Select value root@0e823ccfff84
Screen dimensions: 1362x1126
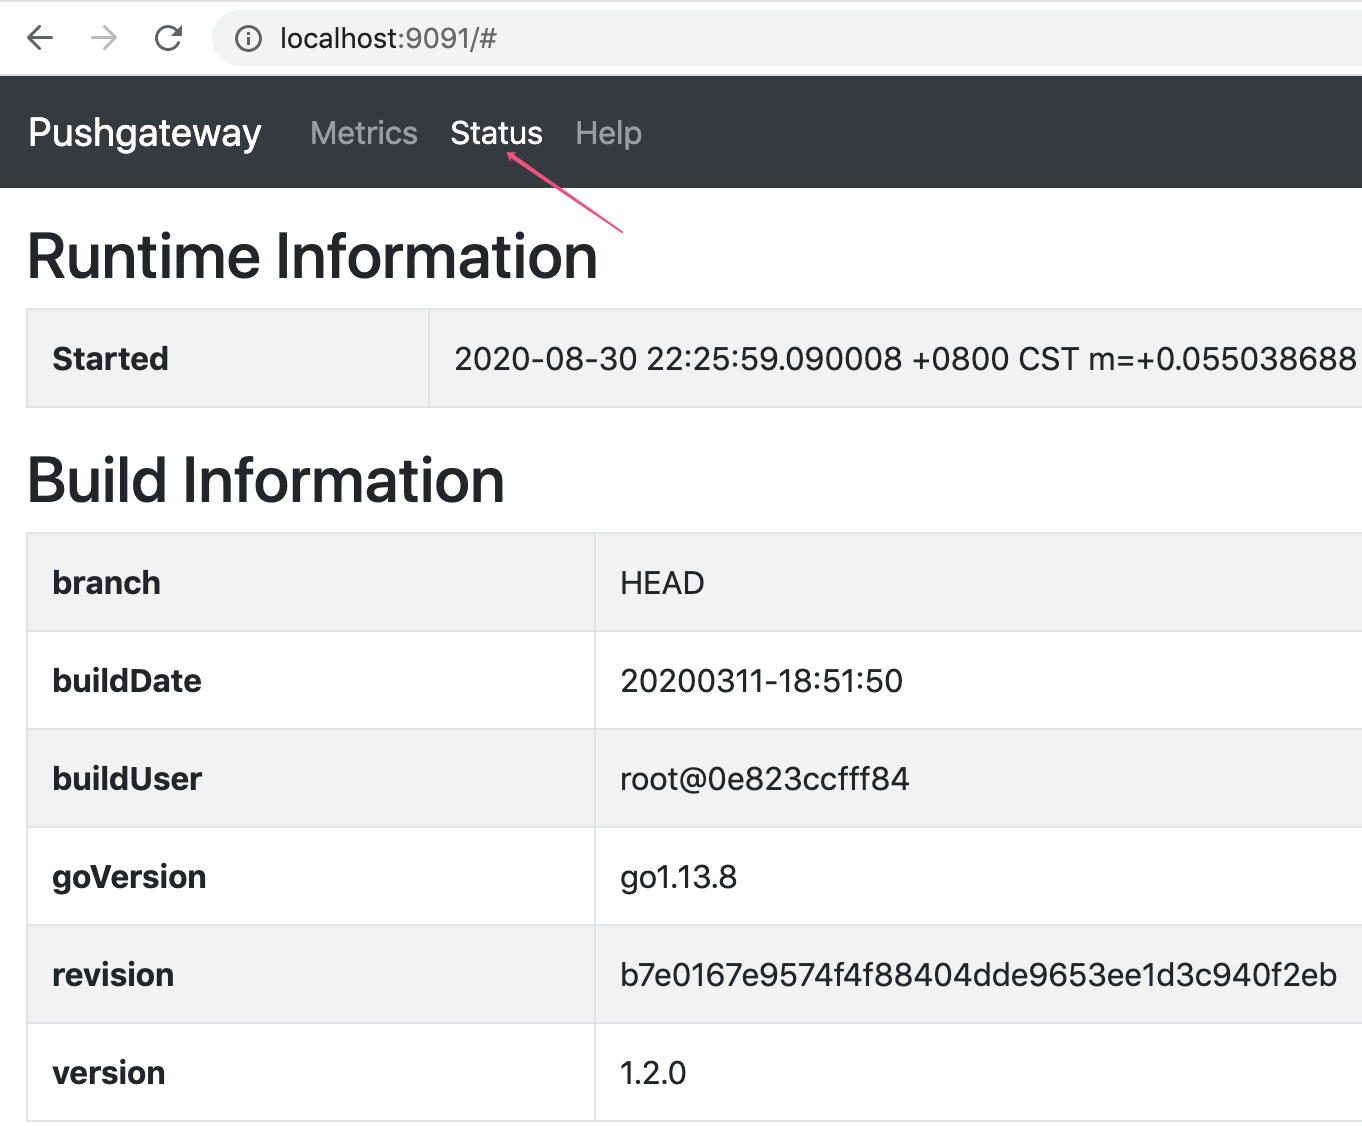point(765,778)
